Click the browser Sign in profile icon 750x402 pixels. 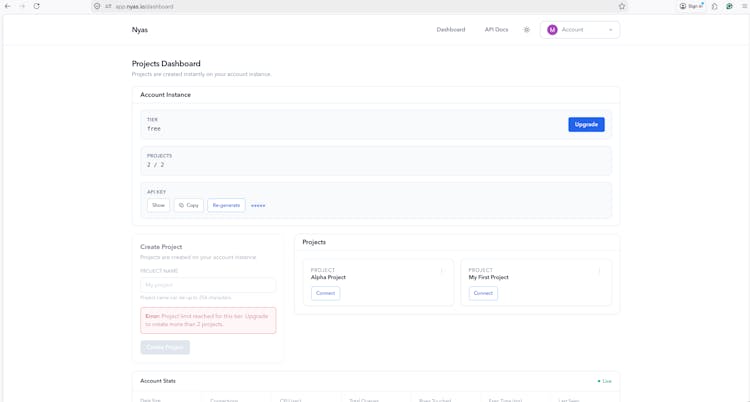(x=691, y=6)
